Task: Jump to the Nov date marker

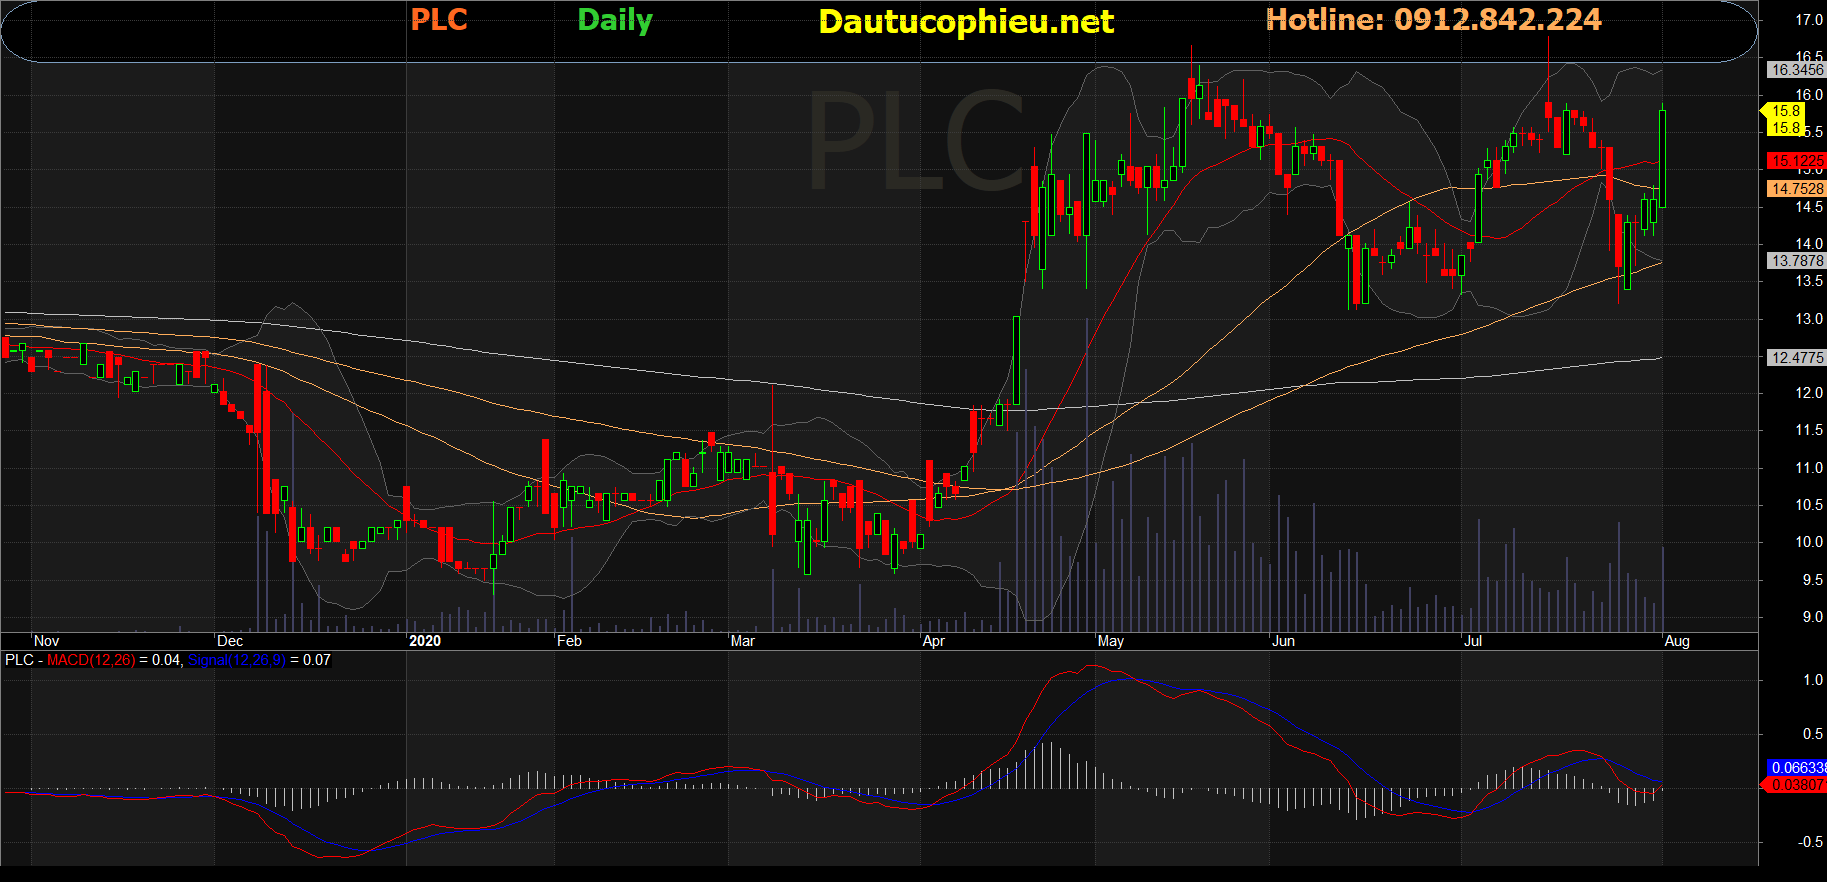Action: click(x=47, y=641)
